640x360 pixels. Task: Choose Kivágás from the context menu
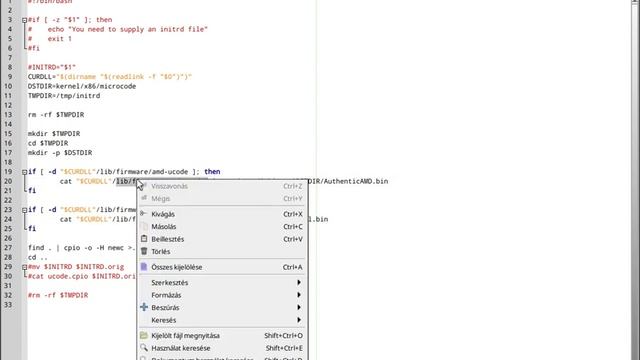tap(222, 214)
